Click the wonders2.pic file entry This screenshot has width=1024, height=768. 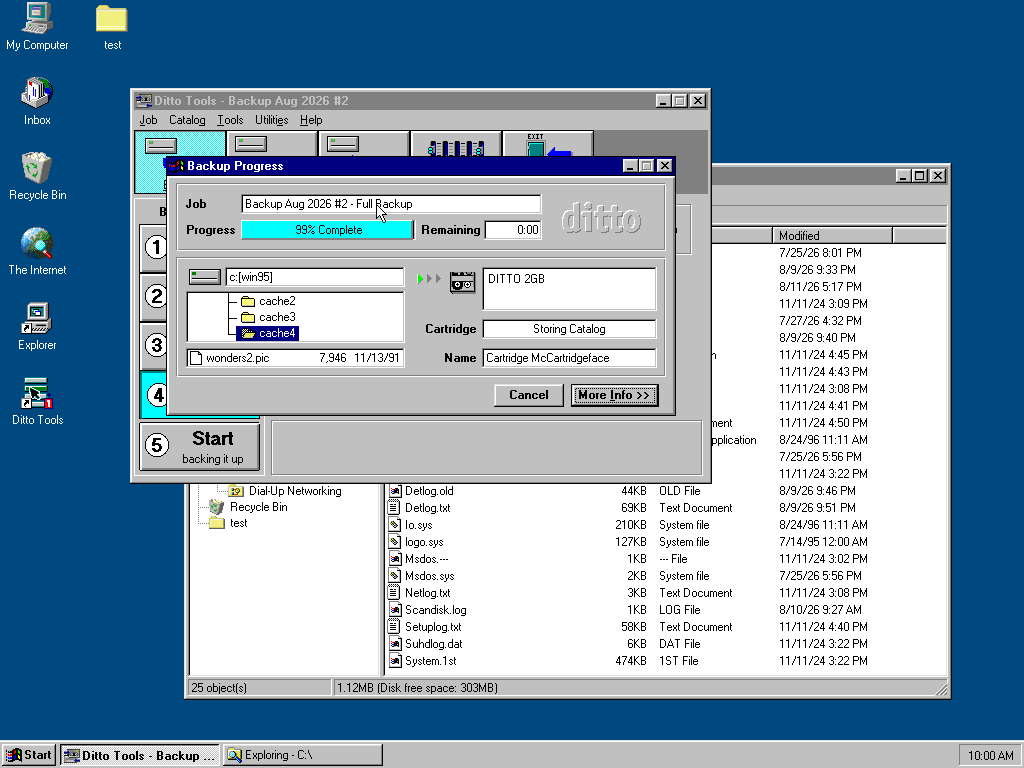(295, 358)
